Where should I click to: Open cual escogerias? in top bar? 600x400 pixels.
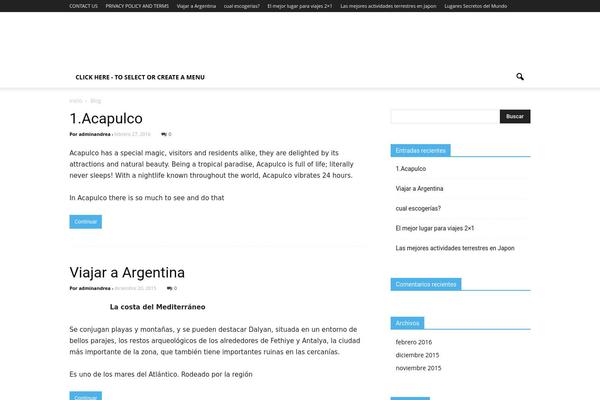click(242, 6)
